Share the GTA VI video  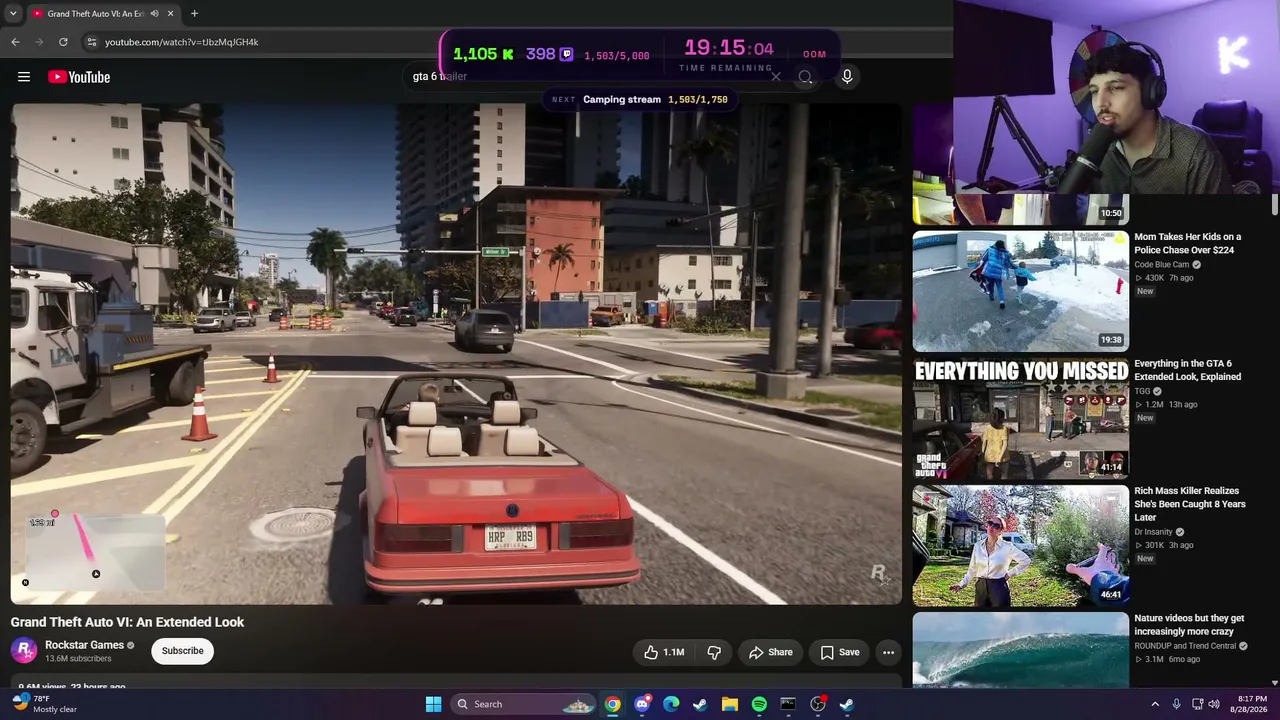(x=770, y=652)
